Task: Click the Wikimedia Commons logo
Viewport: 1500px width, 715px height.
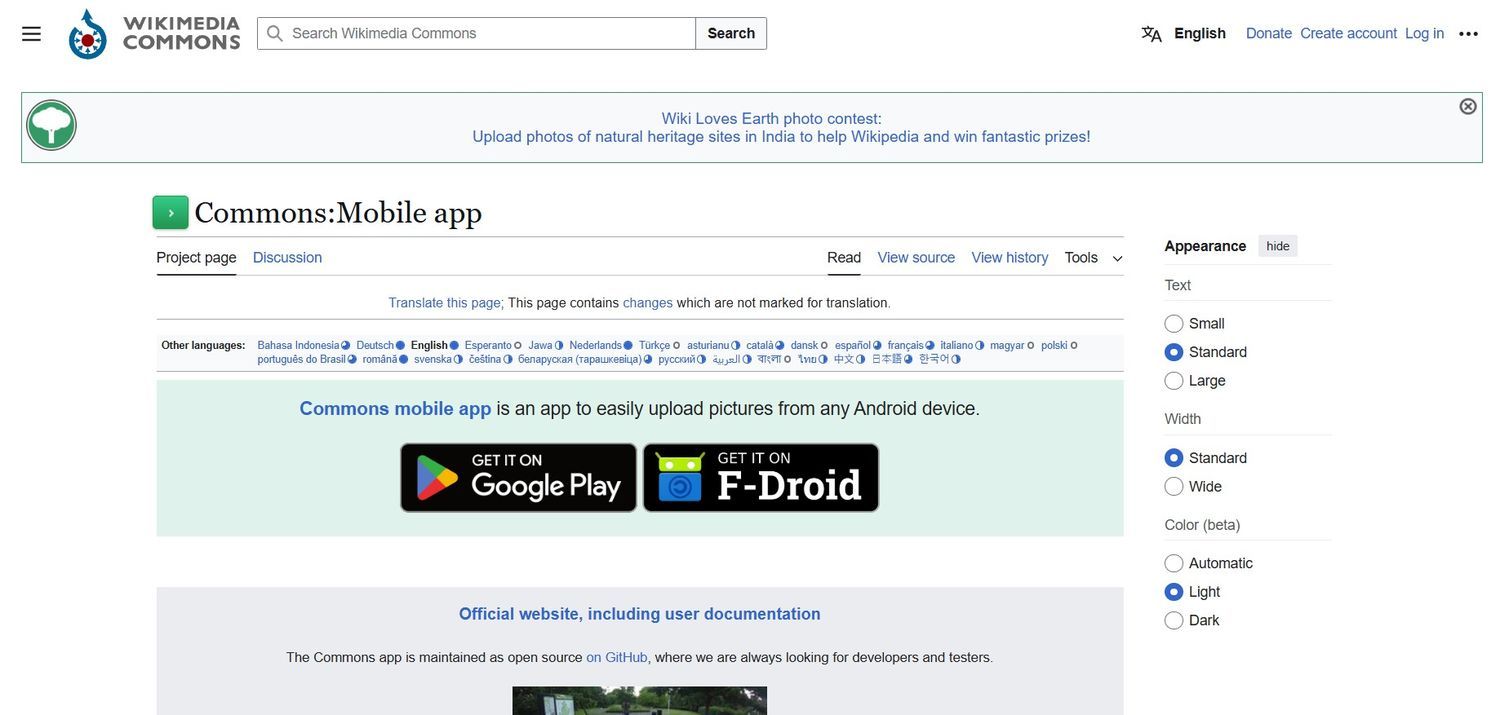Action: [154, 33]
